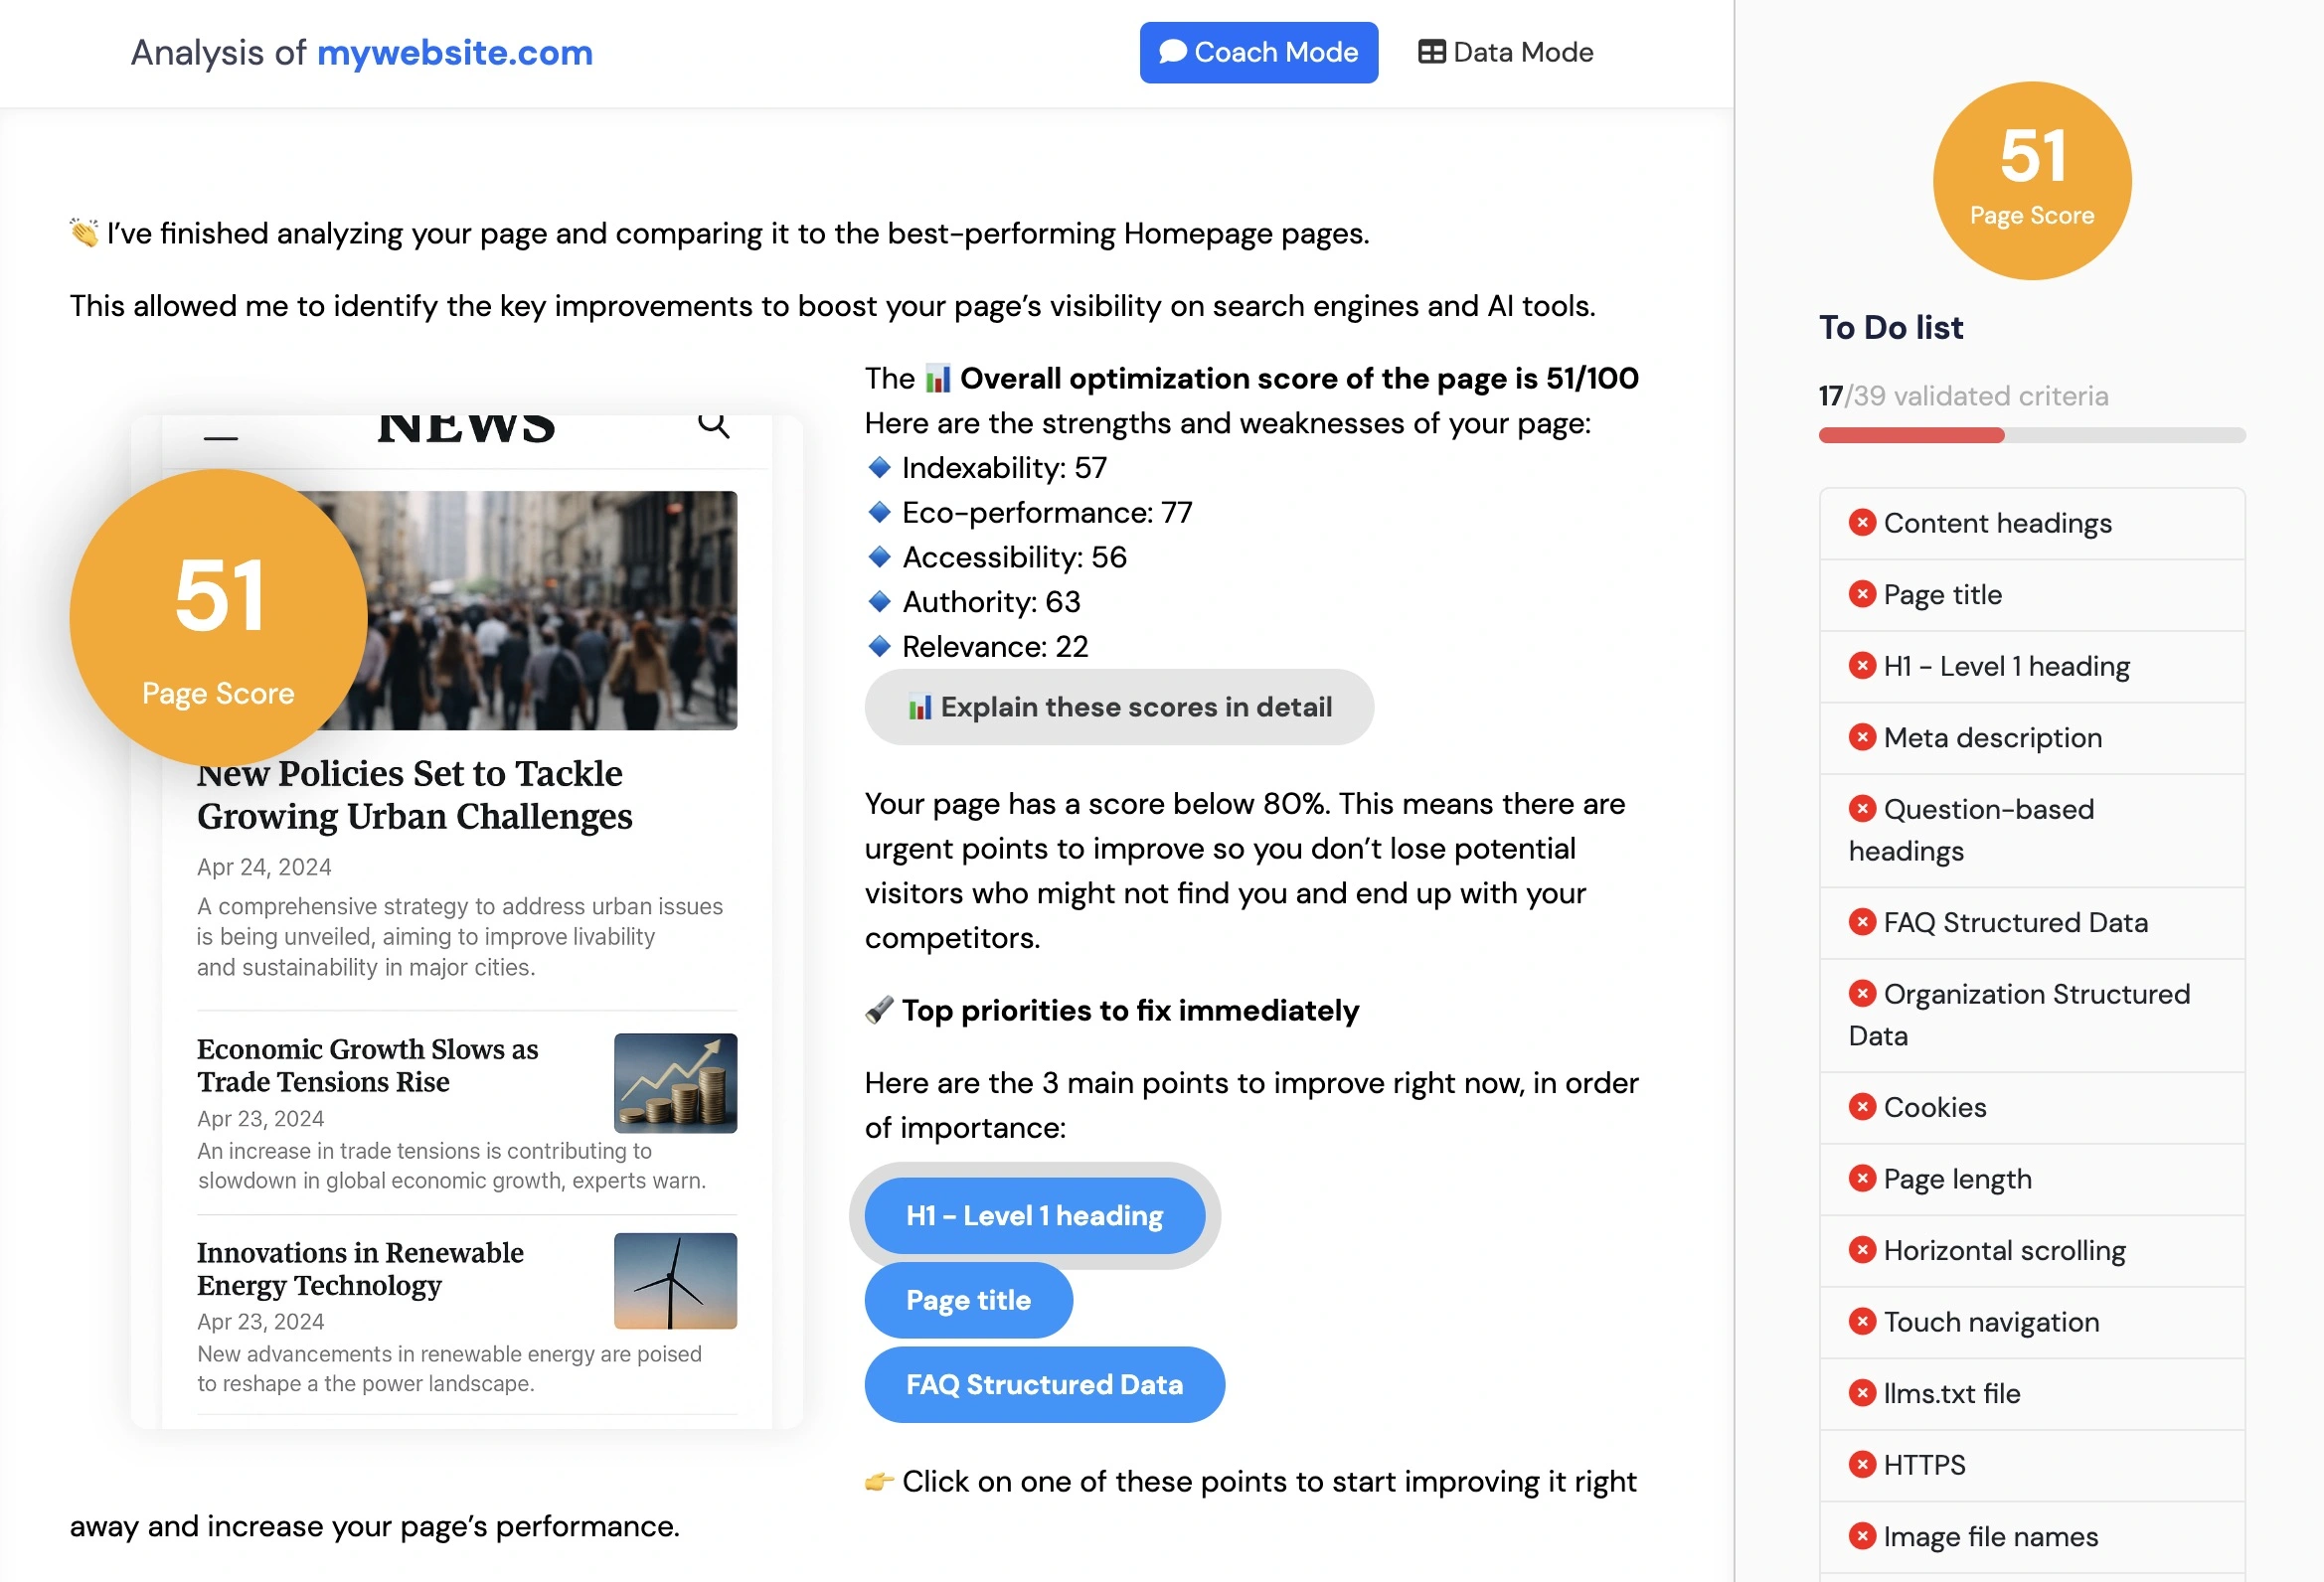Click the red X icon beside llms.txt file
The height and width of the screenshot is (1582, 2324).
(1861, 1393)
